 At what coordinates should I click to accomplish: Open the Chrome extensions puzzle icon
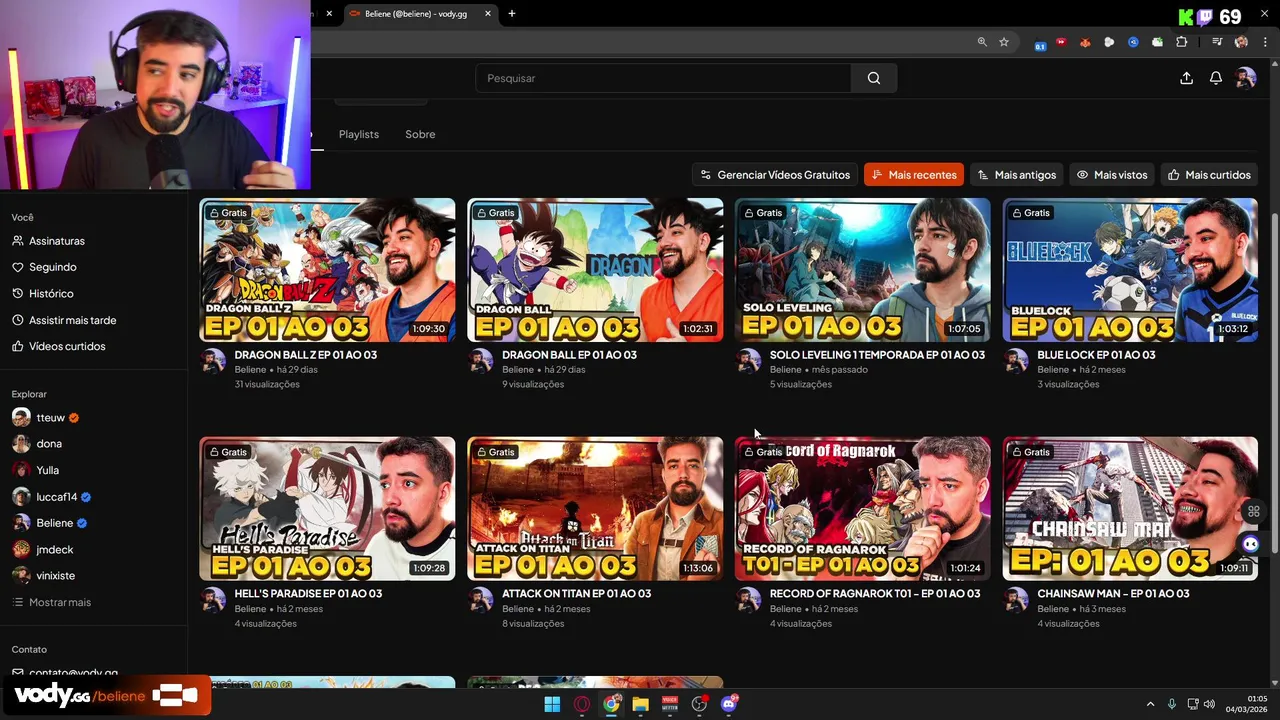[1182, 42]
